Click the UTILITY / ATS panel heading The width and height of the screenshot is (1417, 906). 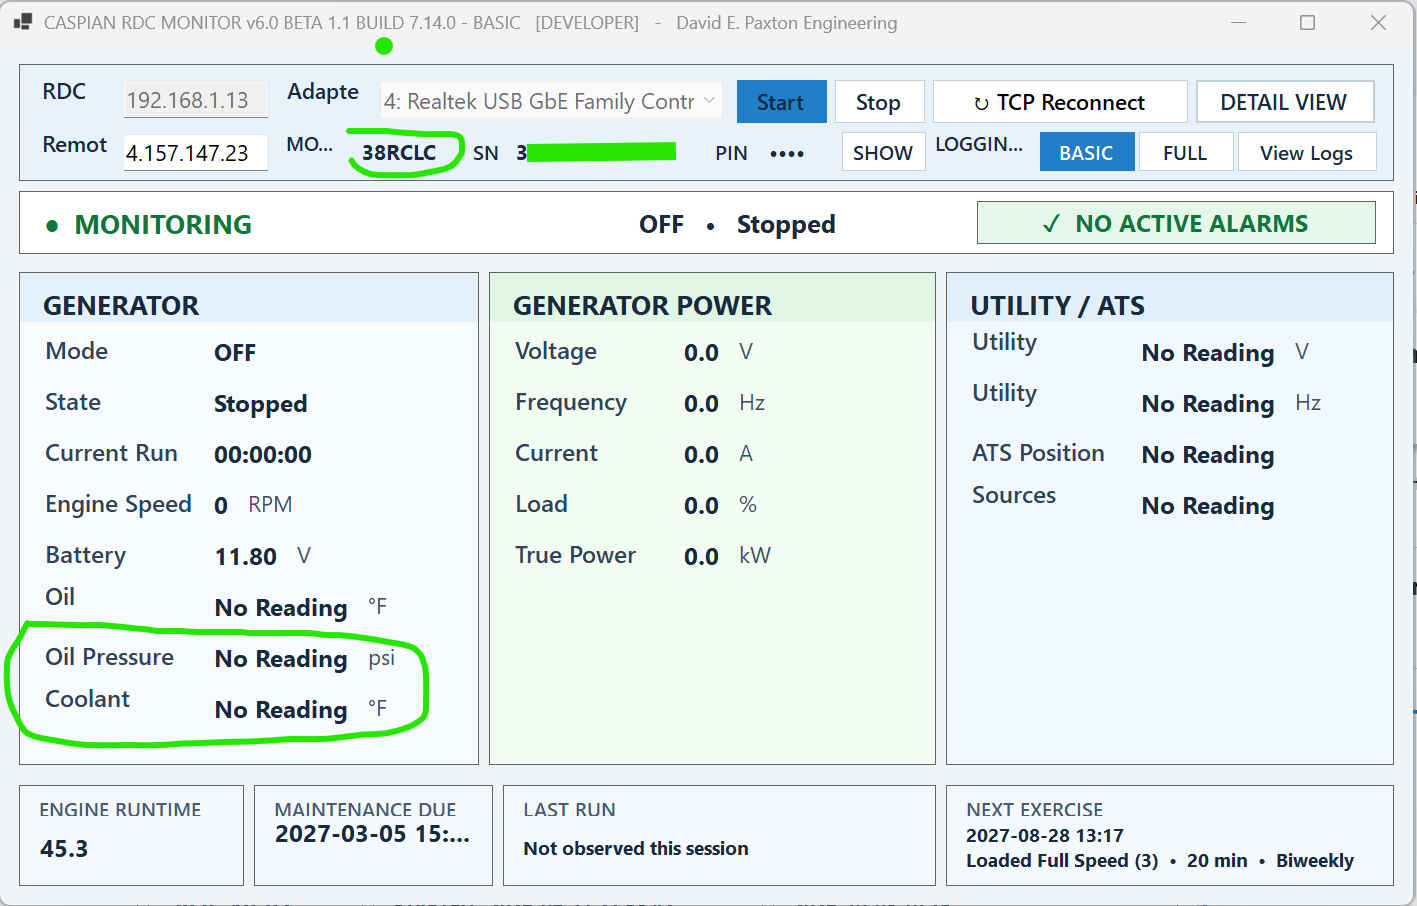tap(1057, 306)
